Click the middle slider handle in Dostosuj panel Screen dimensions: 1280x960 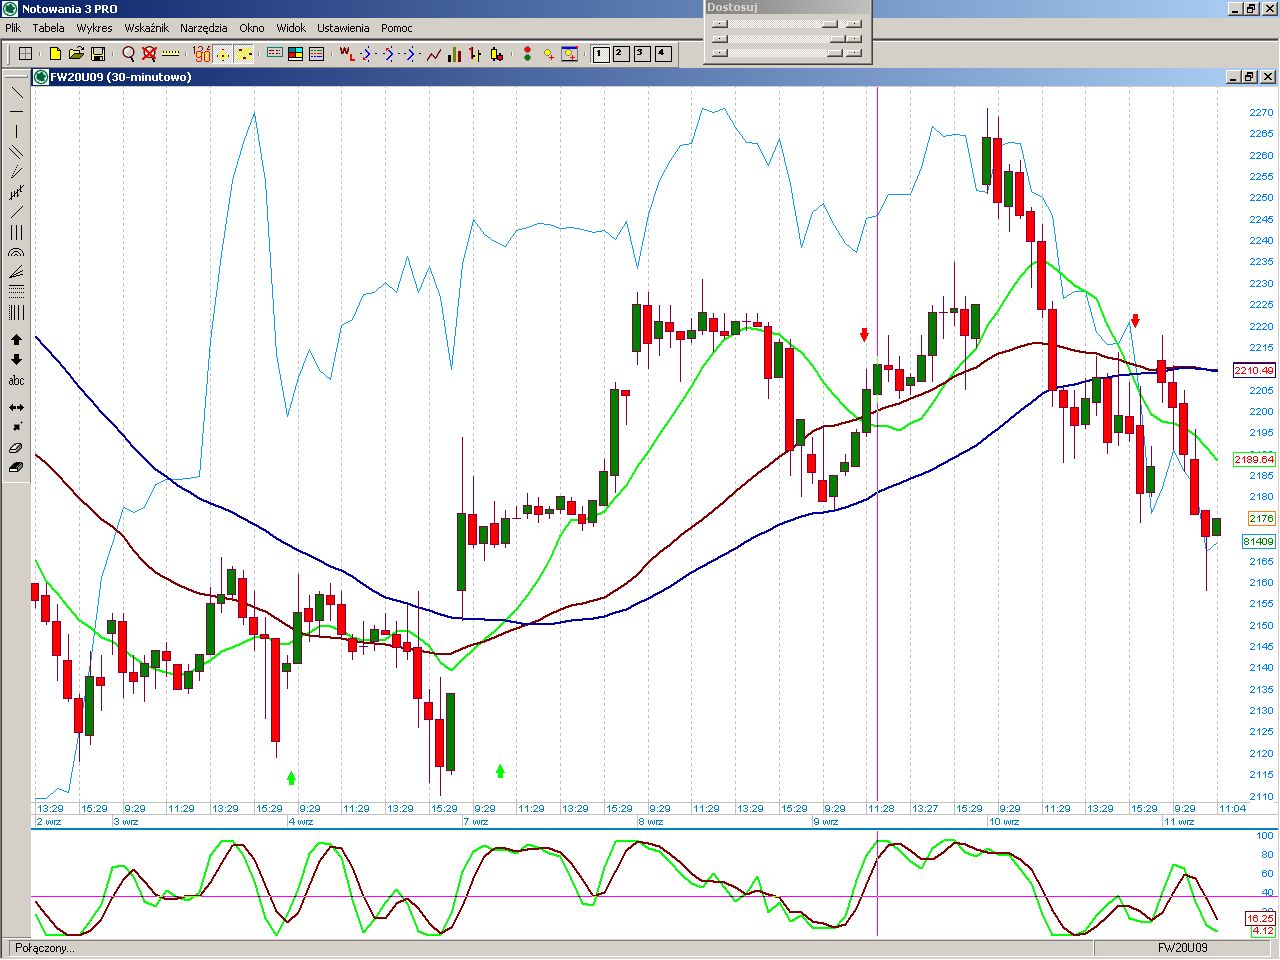tap(837, 38)
